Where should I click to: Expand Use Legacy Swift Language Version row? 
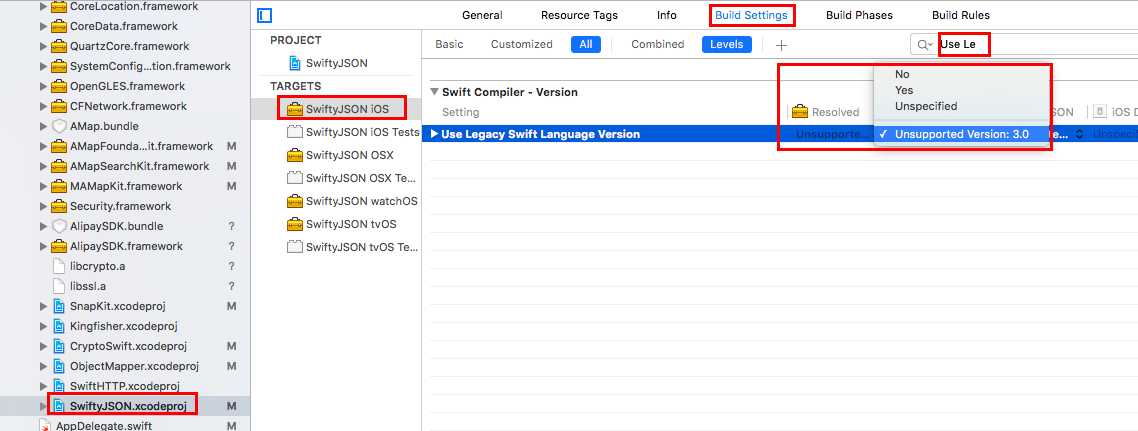pos(435,134)
